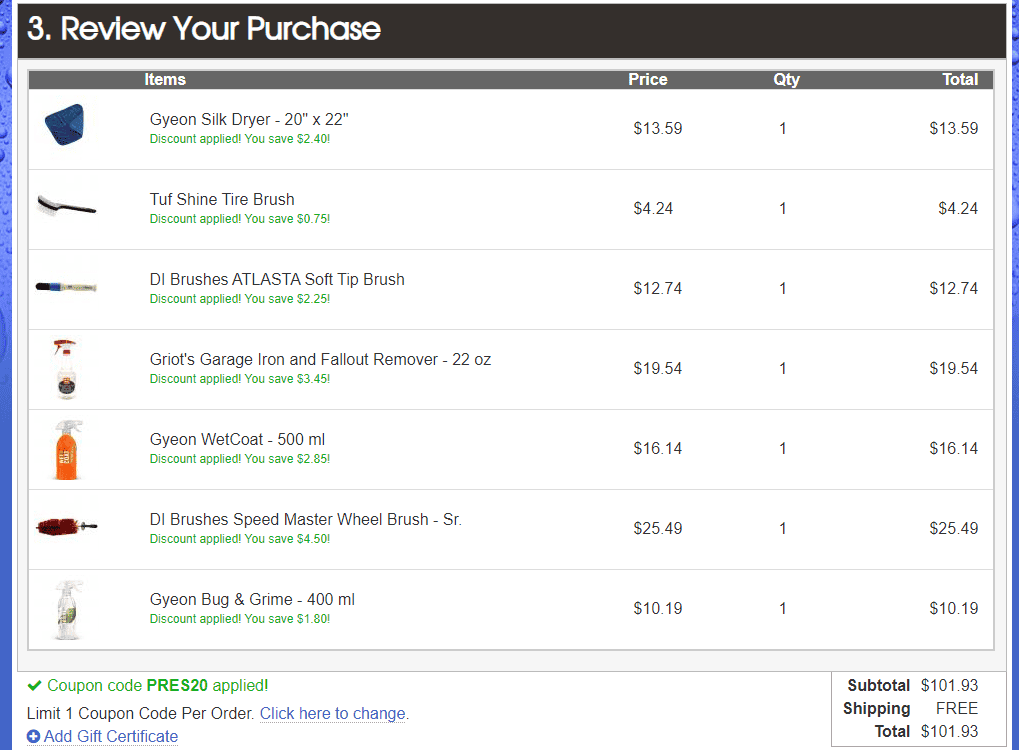1019x750 pixels.
Task: Open the Add Gift Certificate link
Action: (x=110, y=736)
